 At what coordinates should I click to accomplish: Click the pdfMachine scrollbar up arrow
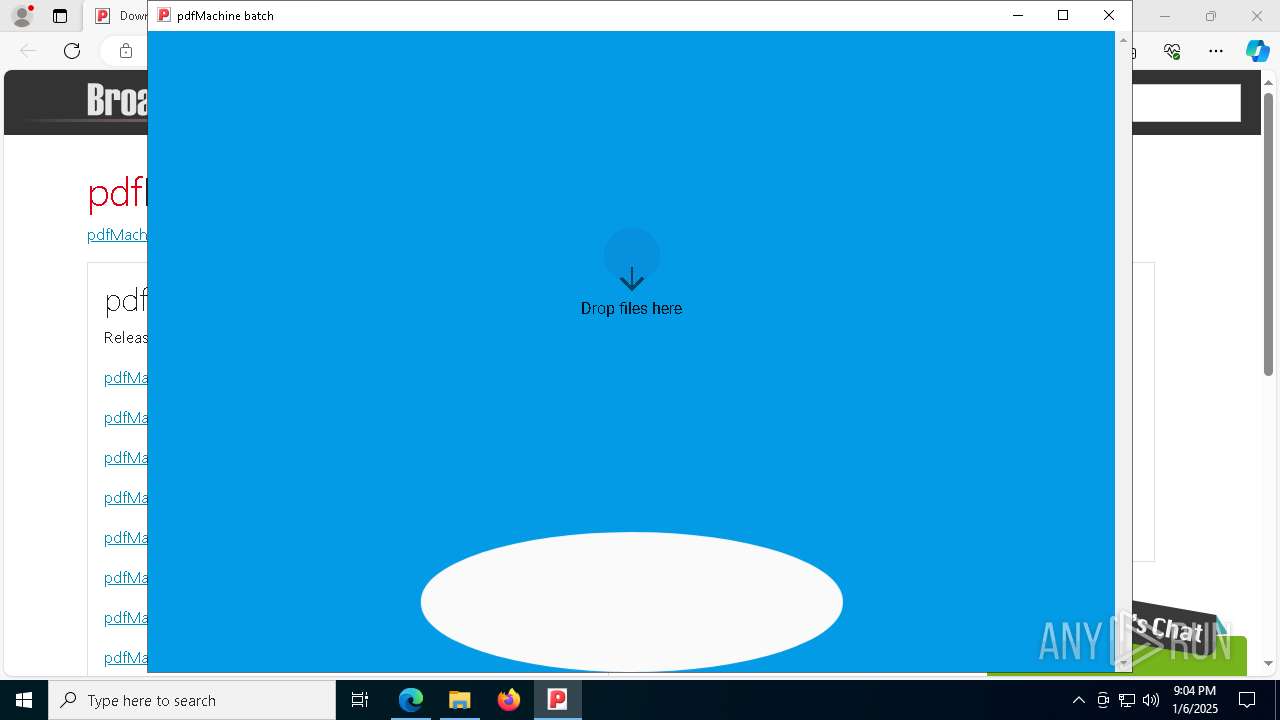1123,40
